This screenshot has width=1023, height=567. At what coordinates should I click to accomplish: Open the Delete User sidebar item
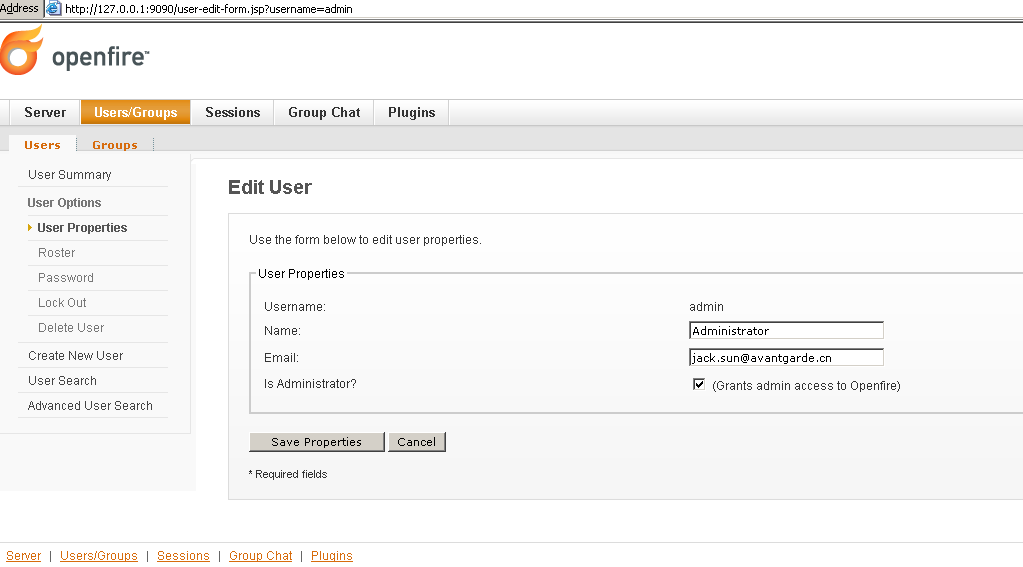click(71, 328)
